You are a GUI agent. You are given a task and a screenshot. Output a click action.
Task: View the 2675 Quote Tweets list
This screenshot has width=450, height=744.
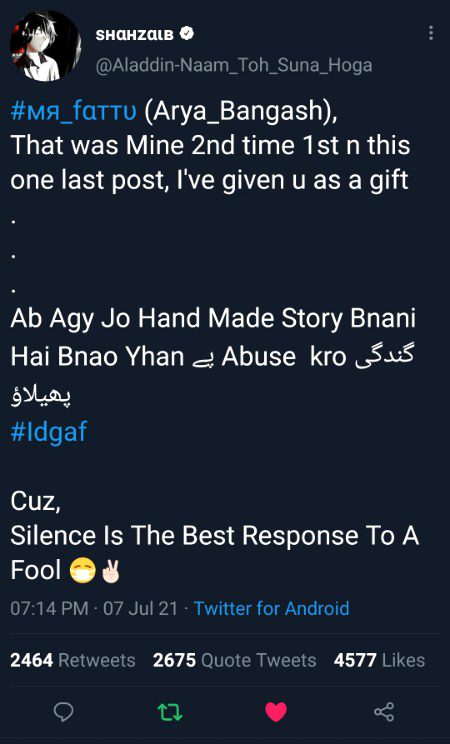[234, 660]
